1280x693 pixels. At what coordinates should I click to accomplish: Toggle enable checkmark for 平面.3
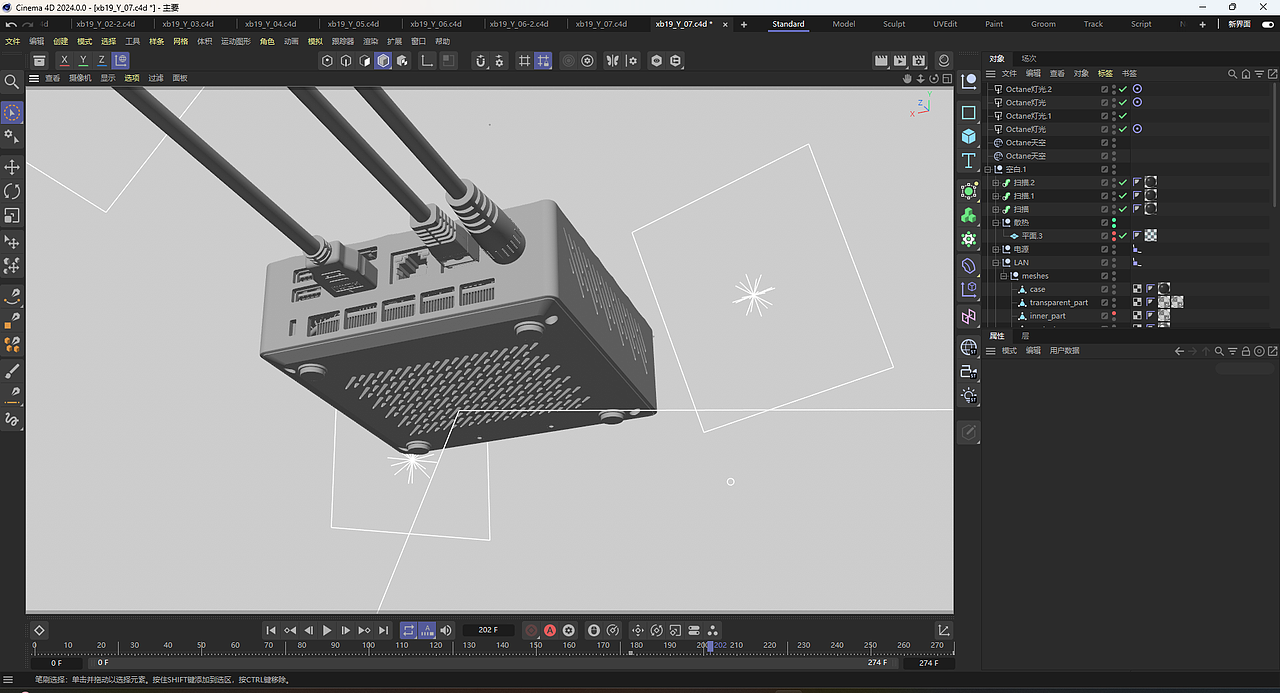point(1123,236)
